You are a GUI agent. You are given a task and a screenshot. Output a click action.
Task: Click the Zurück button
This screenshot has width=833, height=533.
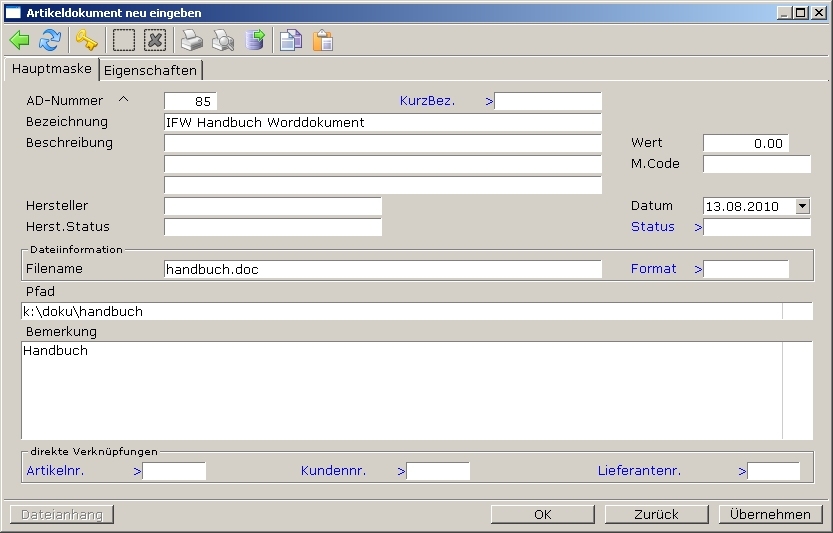pos(656,514)
